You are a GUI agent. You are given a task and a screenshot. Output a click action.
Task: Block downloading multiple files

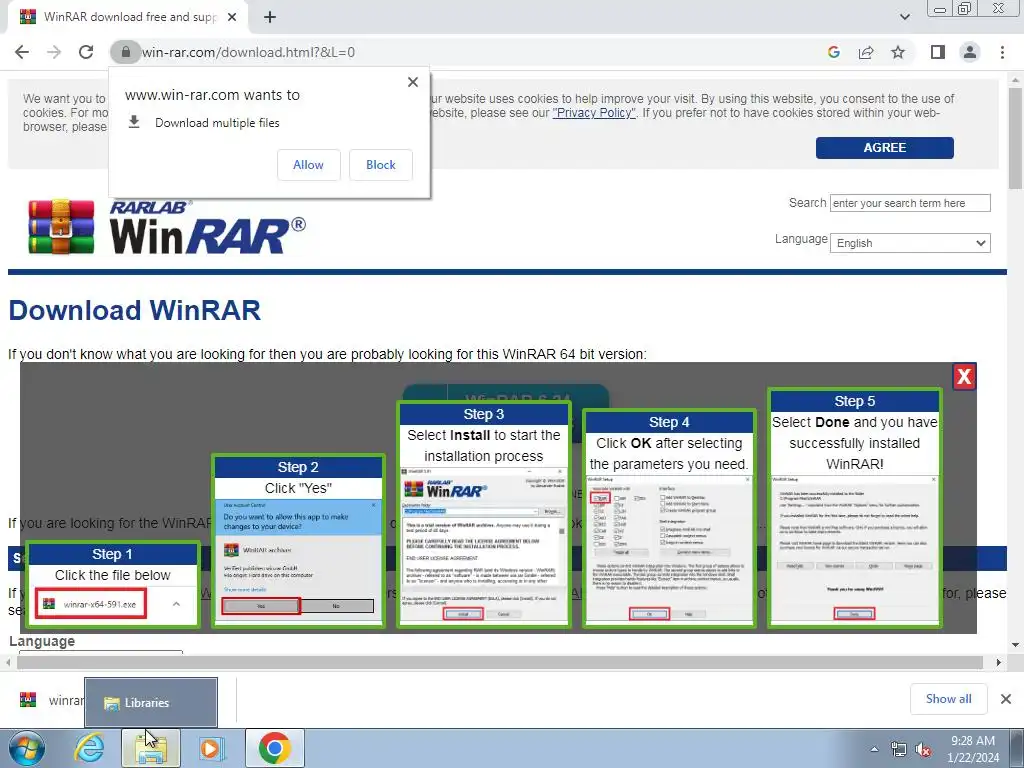[381, 165]
